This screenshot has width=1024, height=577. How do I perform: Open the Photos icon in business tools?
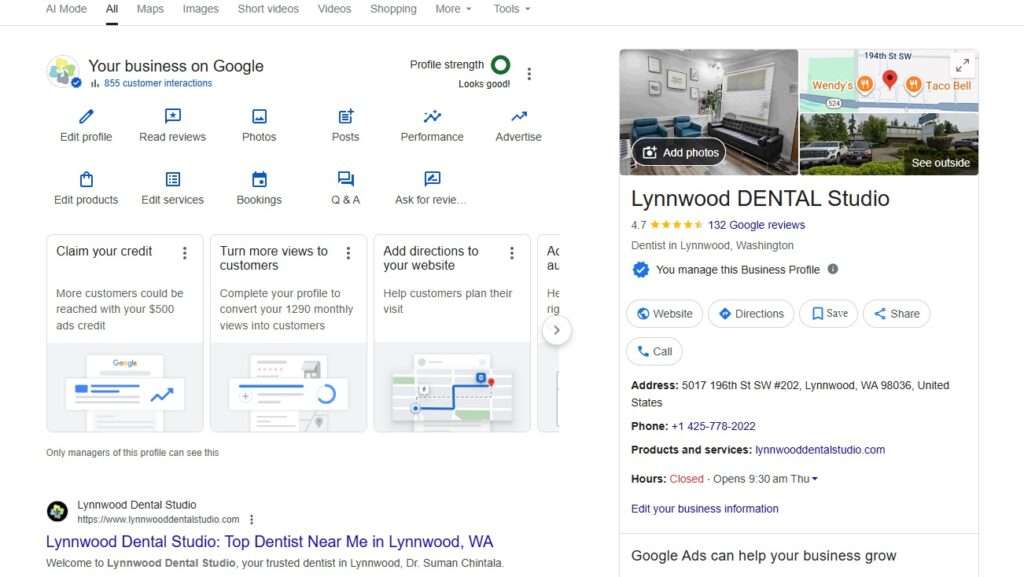coord(259,117)
